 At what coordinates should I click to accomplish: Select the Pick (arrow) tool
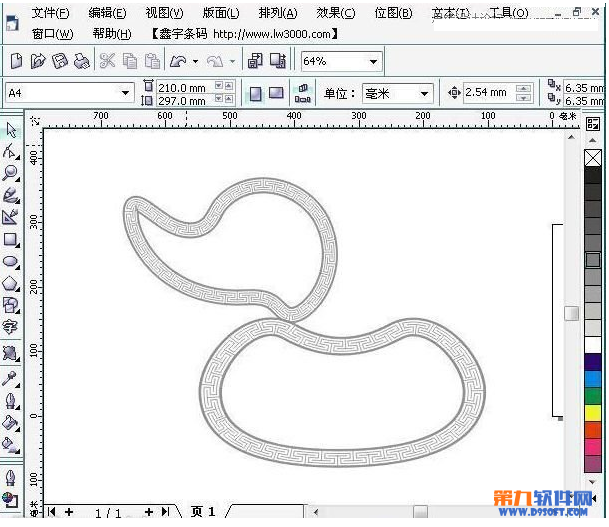(x=11, y=130)
